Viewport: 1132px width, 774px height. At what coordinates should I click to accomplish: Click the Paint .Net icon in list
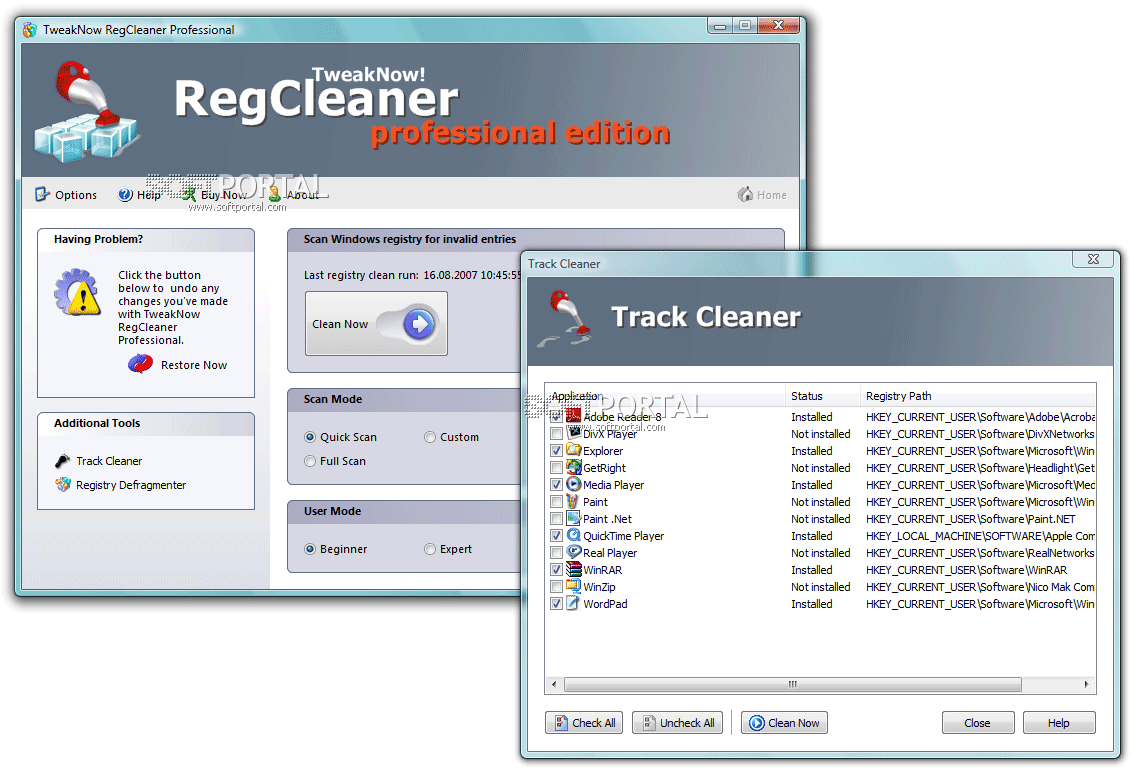click(x=573, y=518)
